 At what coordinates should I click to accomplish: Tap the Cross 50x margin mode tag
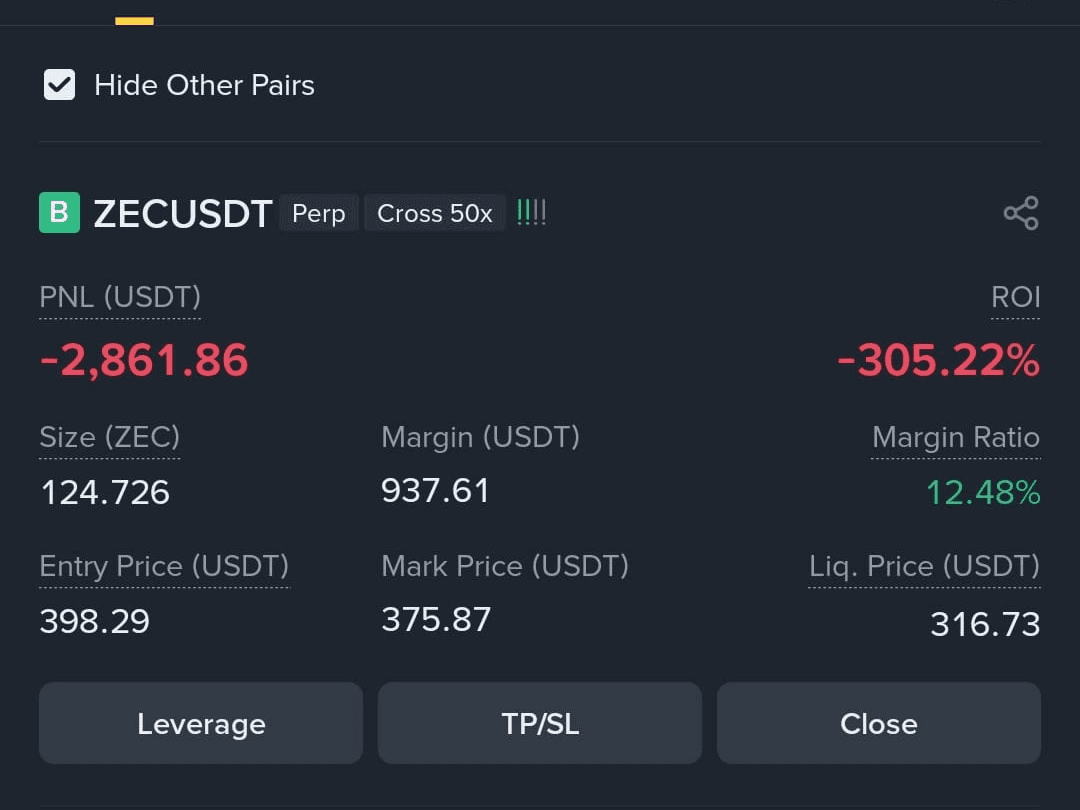[x=435, y=213]
